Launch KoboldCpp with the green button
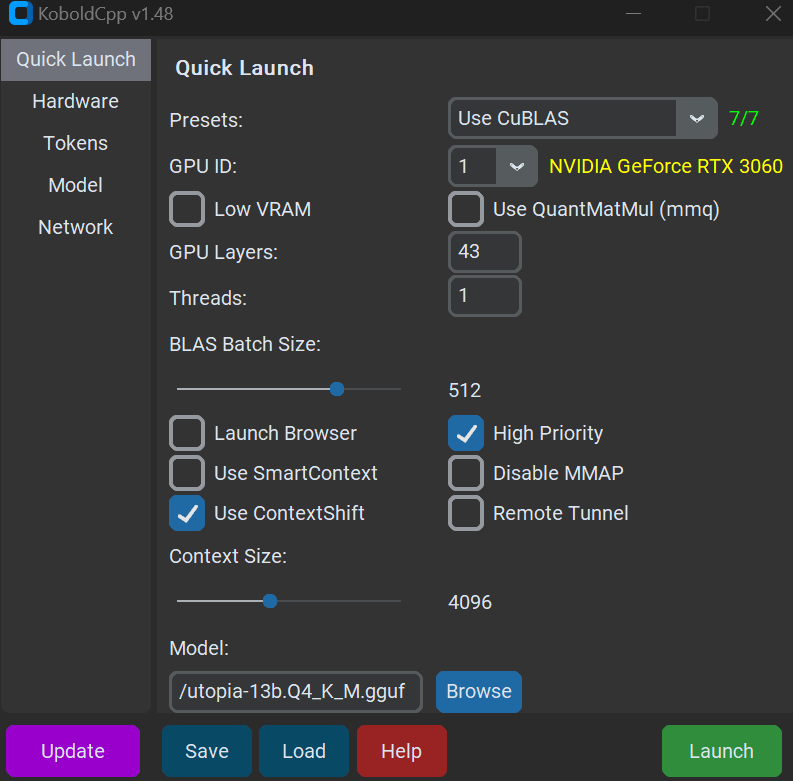The height and width of the screenshot is (781, 793). pyautogui.click(x=722, y=751)
